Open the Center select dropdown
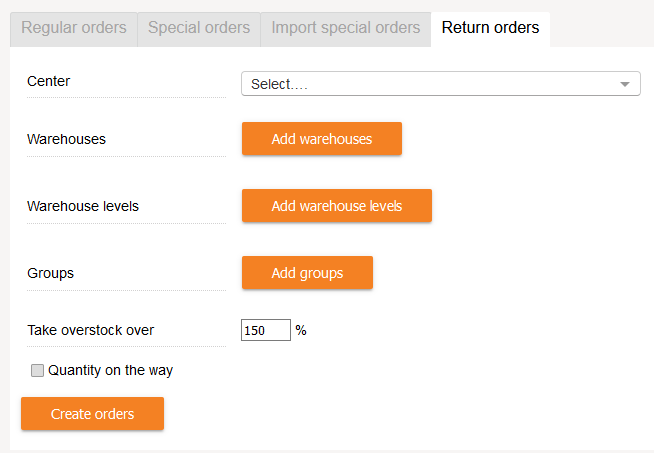 (440, 84)
